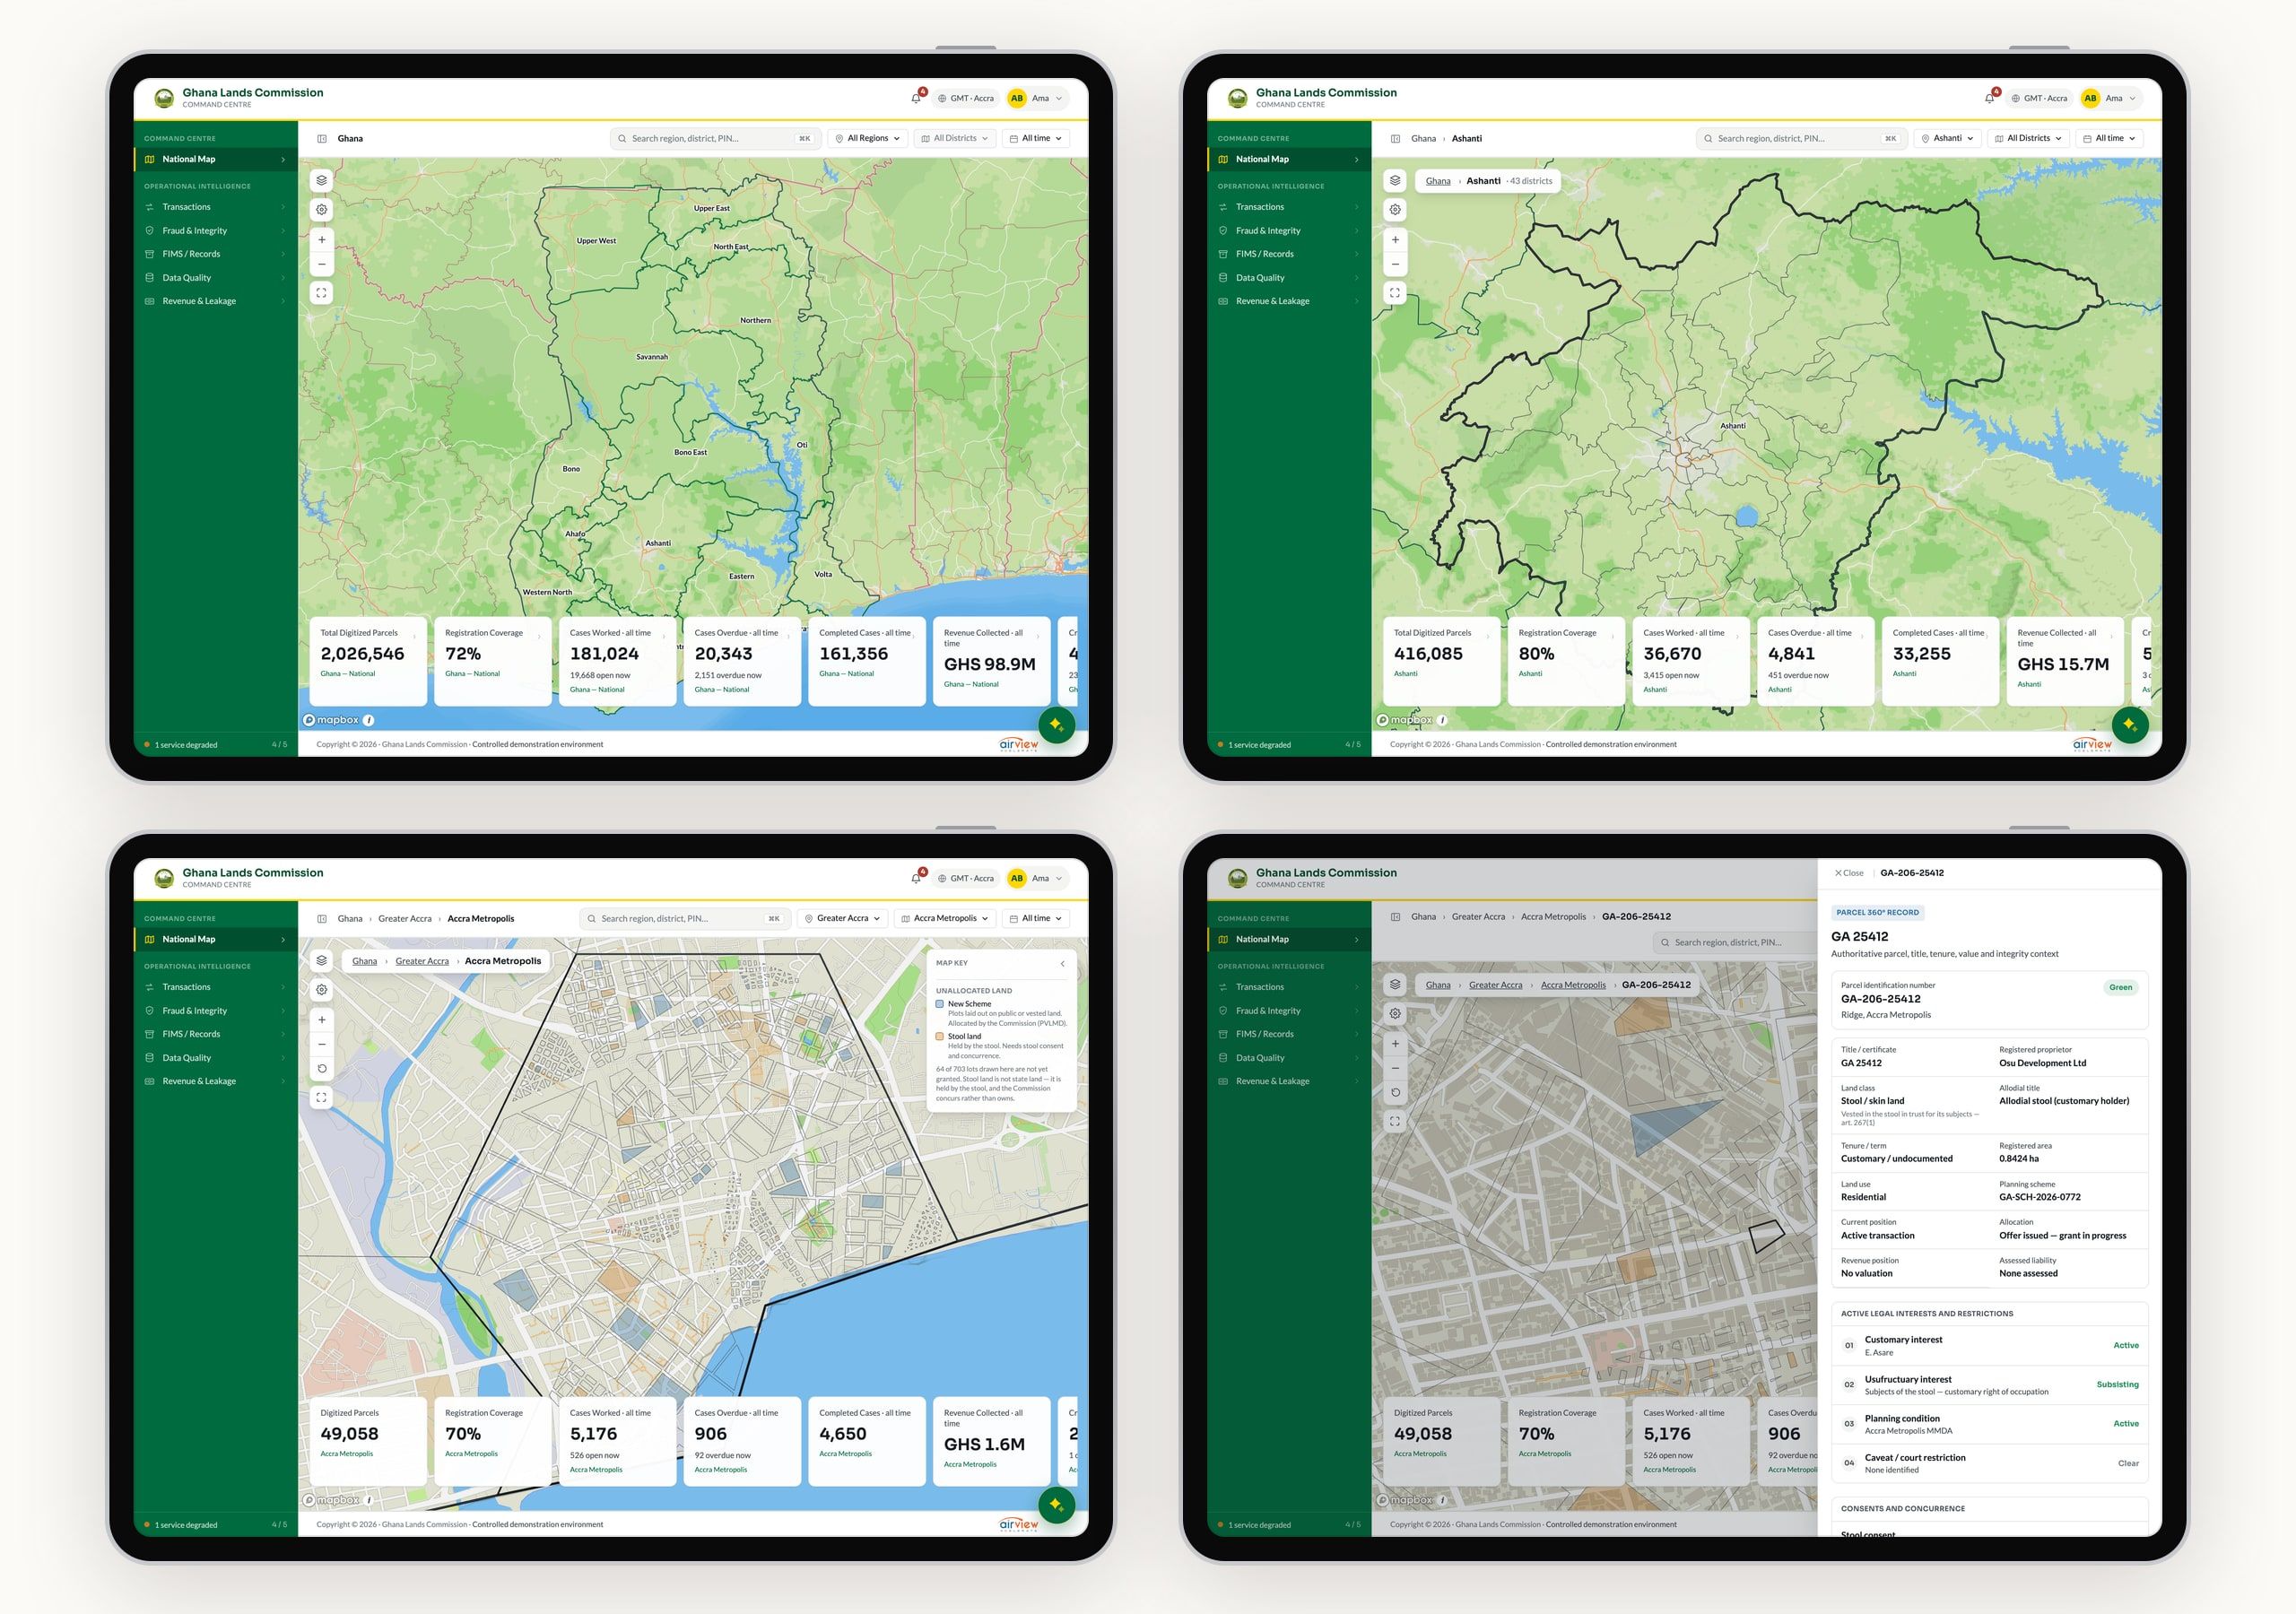Focus the search field on the Ghana screen
This screenshot has height=1614, width=2296.
[x=716, y=139]
